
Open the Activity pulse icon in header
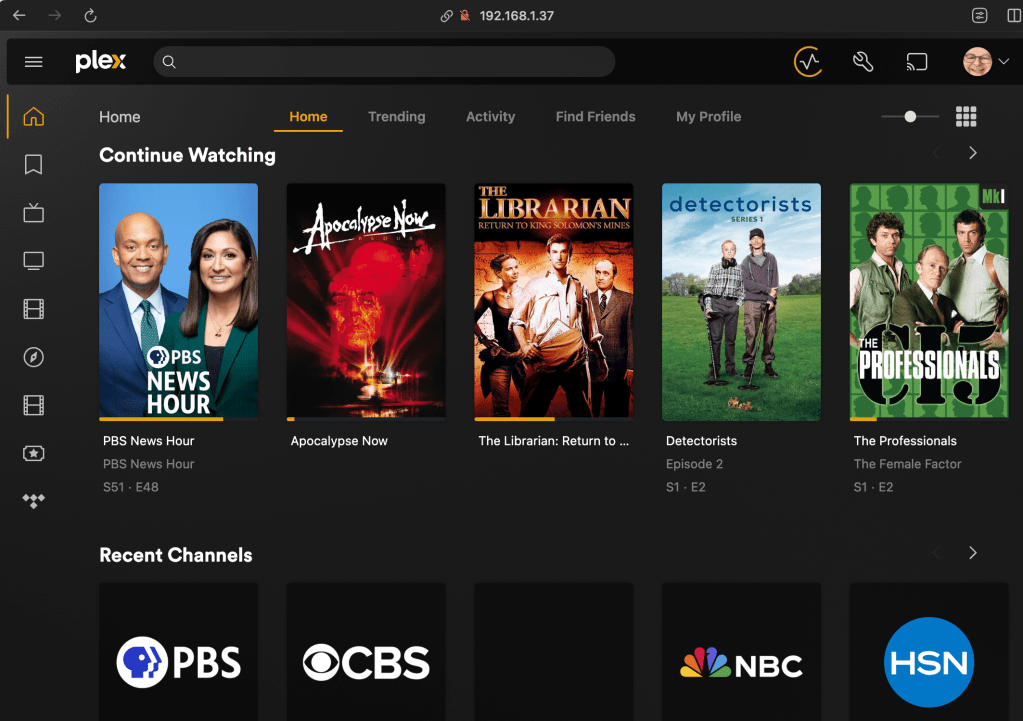(x=808, y=62)
